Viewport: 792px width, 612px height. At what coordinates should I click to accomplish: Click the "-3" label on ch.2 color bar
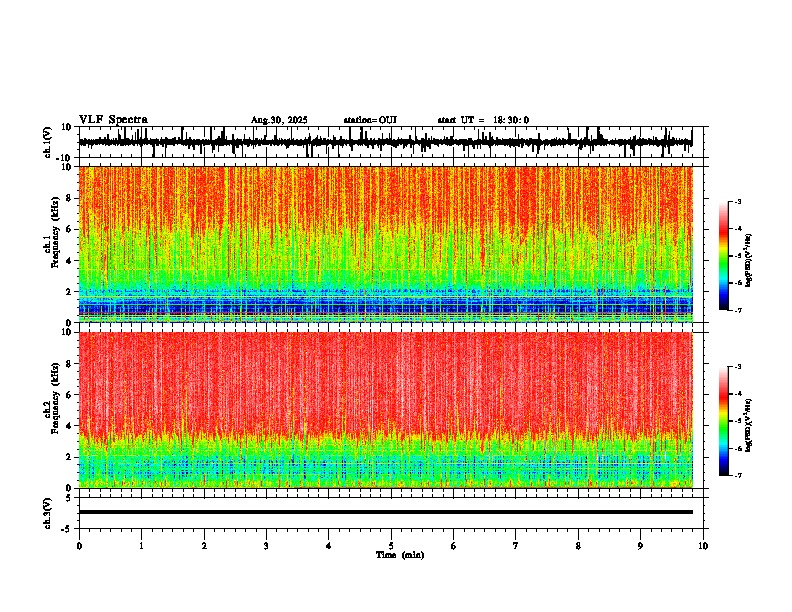(737, 367)
